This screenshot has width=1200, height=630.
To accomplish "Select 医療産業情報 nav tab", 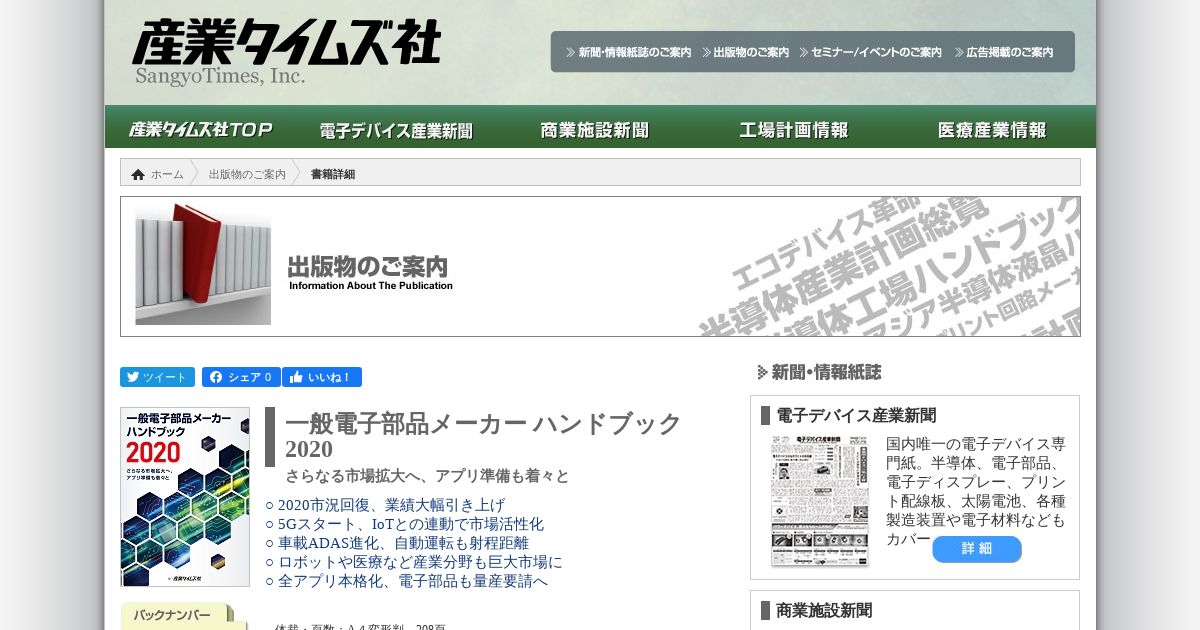I will [992, 130].
